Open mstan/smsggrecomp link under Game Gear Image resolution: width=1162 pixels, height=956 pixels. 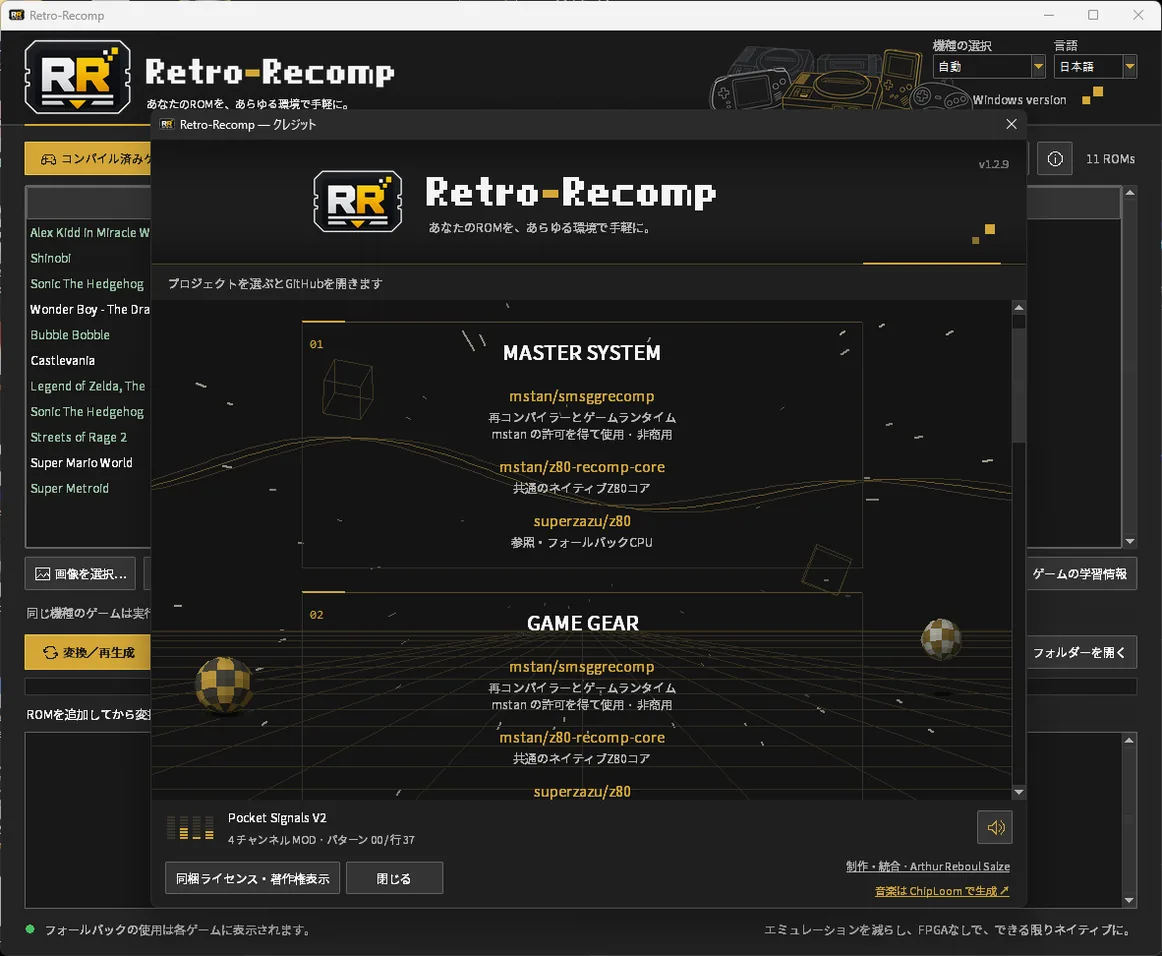(x=582, y=667)
